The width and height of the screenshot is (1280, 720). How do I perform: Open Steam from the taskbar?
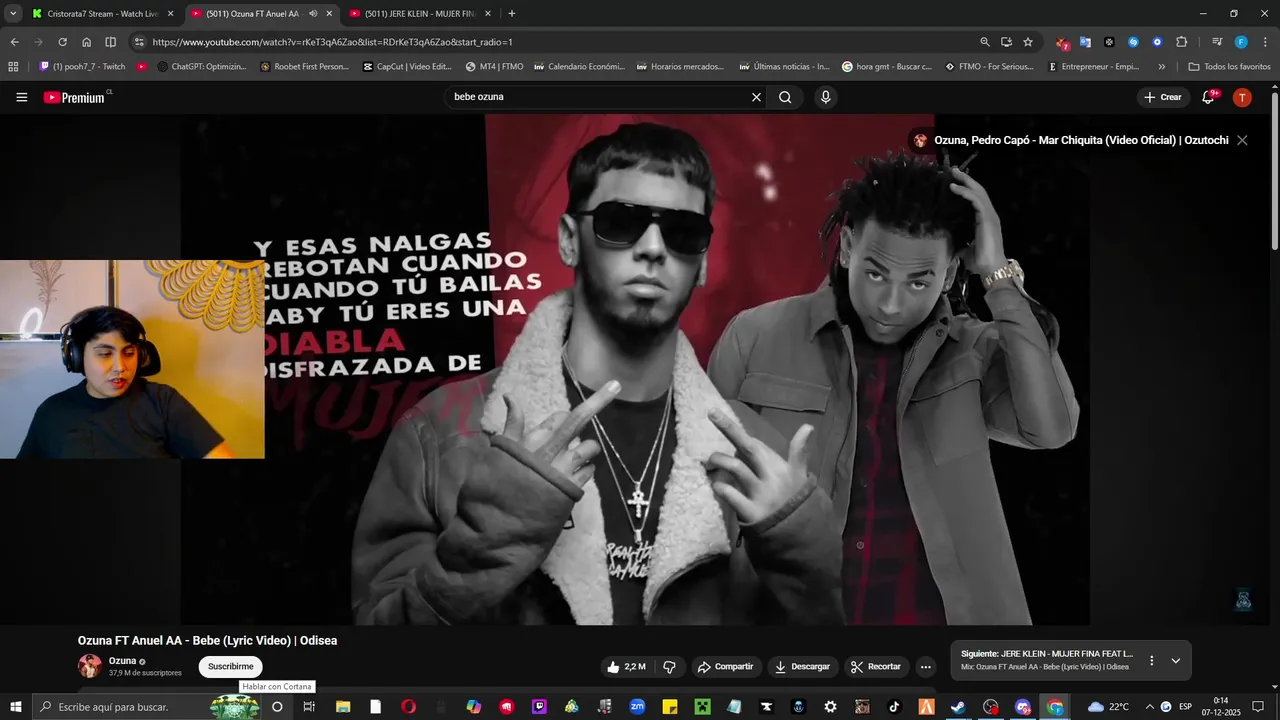pos(958,707)
